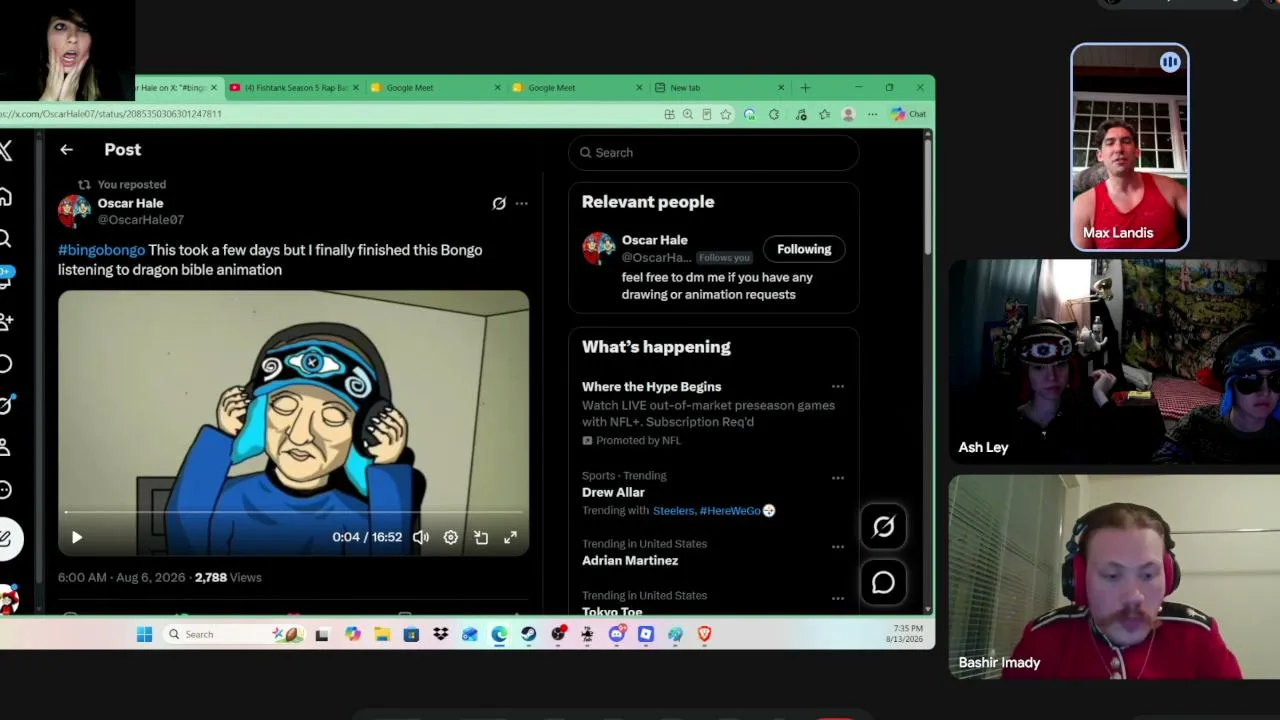This screenshot has height=720, width=1280.
Task: Click the zoom magnifier icon in address bar
Action: point(688,115)
